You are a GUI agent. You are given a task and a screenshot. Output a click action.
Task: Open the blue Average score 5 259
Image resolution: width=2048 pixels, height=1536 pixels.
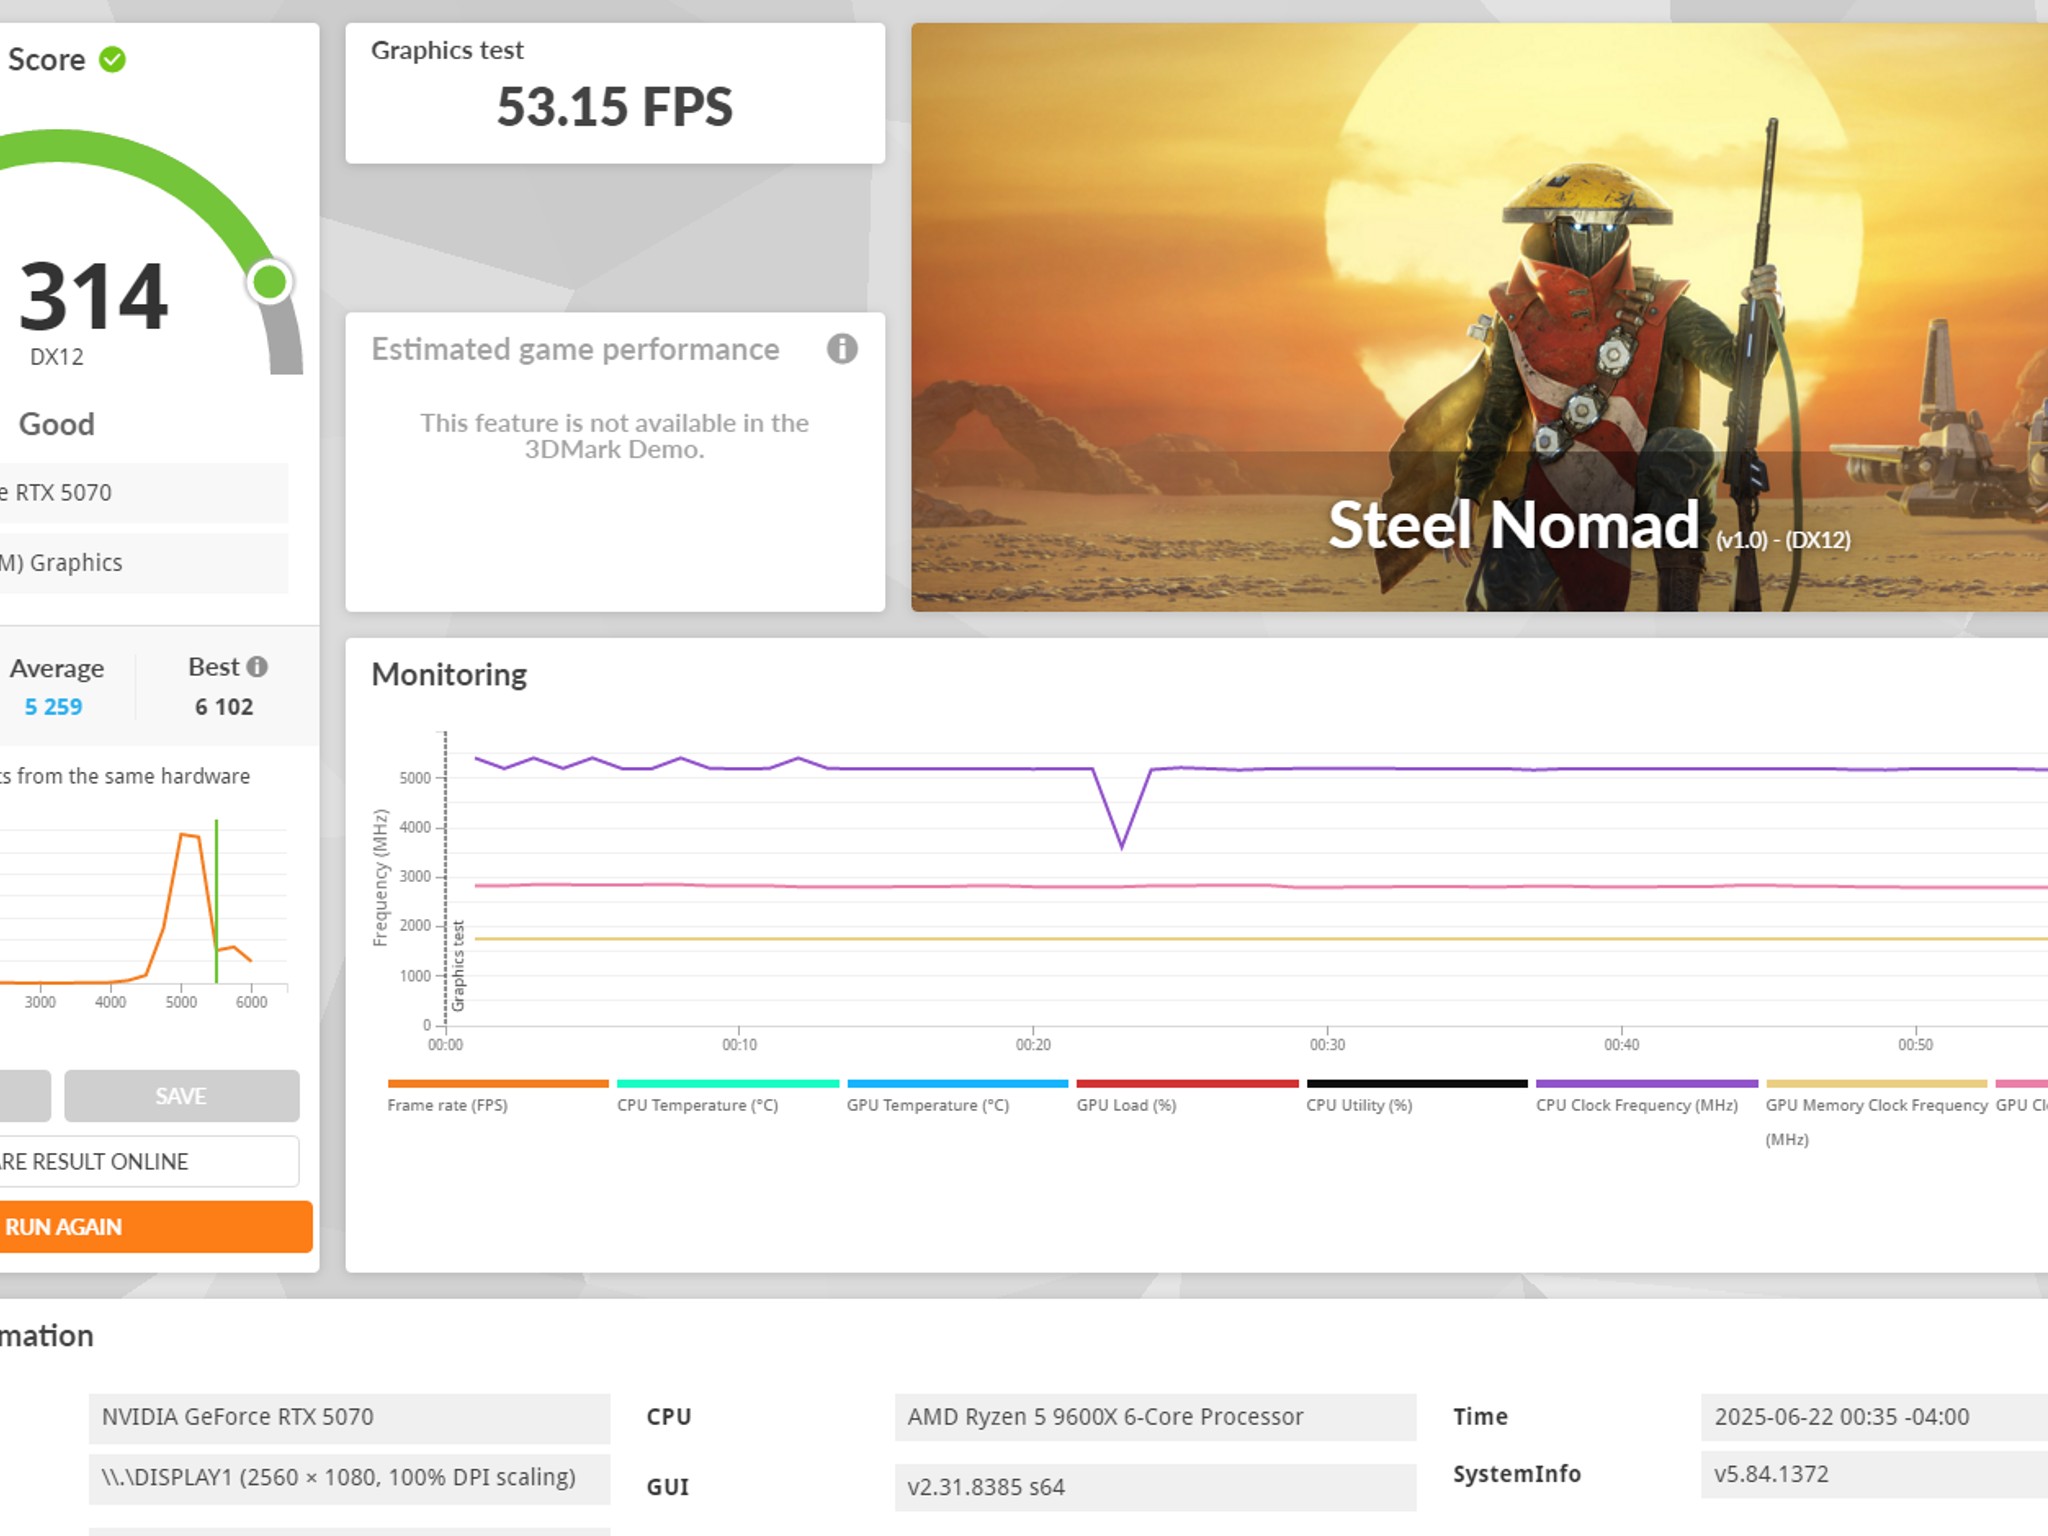point(54,707)
